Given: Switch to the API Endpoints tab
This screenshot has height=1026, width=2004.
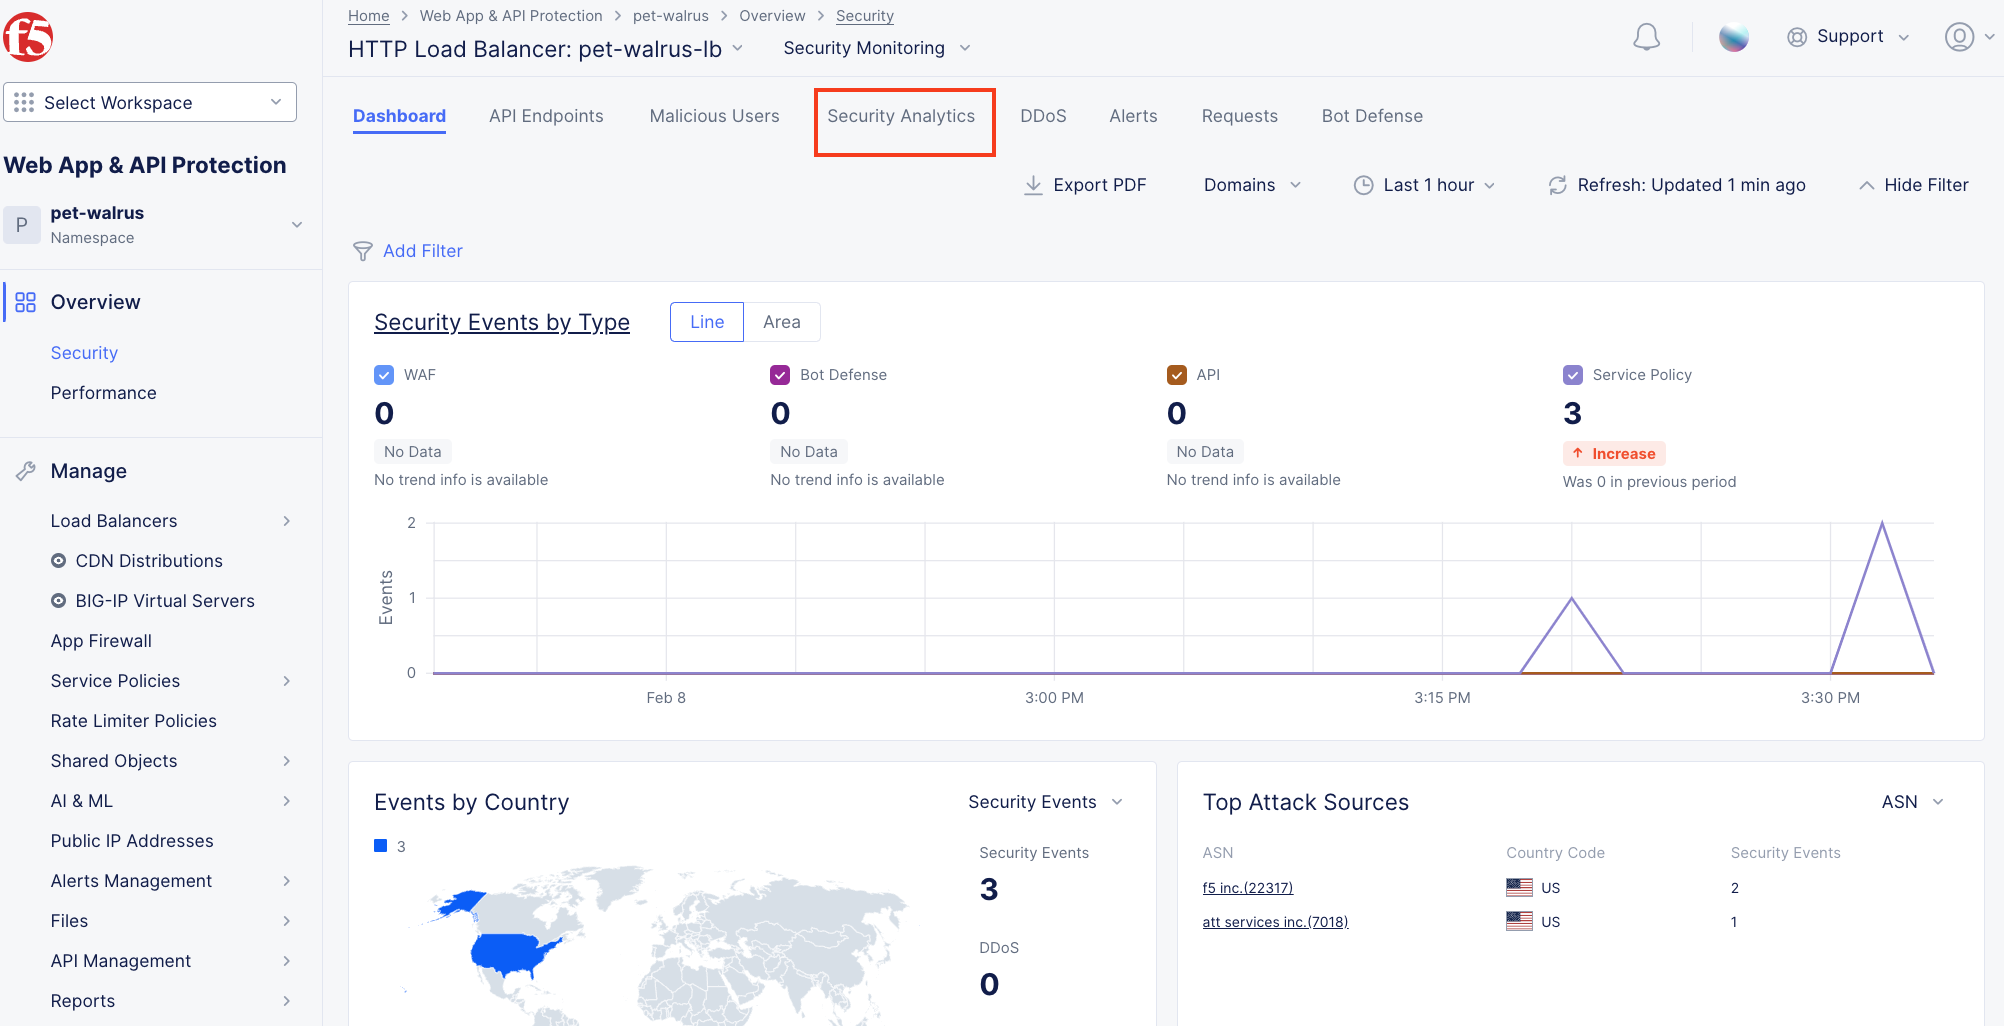Looking at the screenshot, I should 546,116.
